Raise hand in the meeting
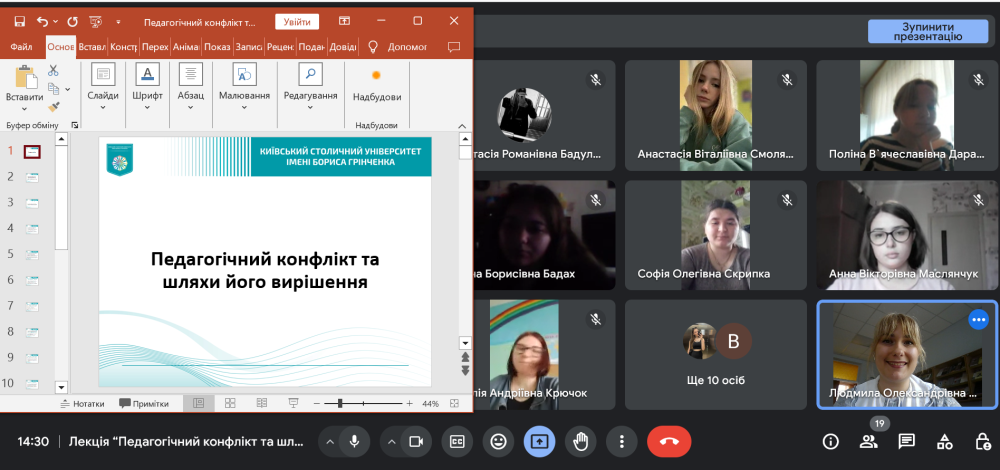 (580, 441)
